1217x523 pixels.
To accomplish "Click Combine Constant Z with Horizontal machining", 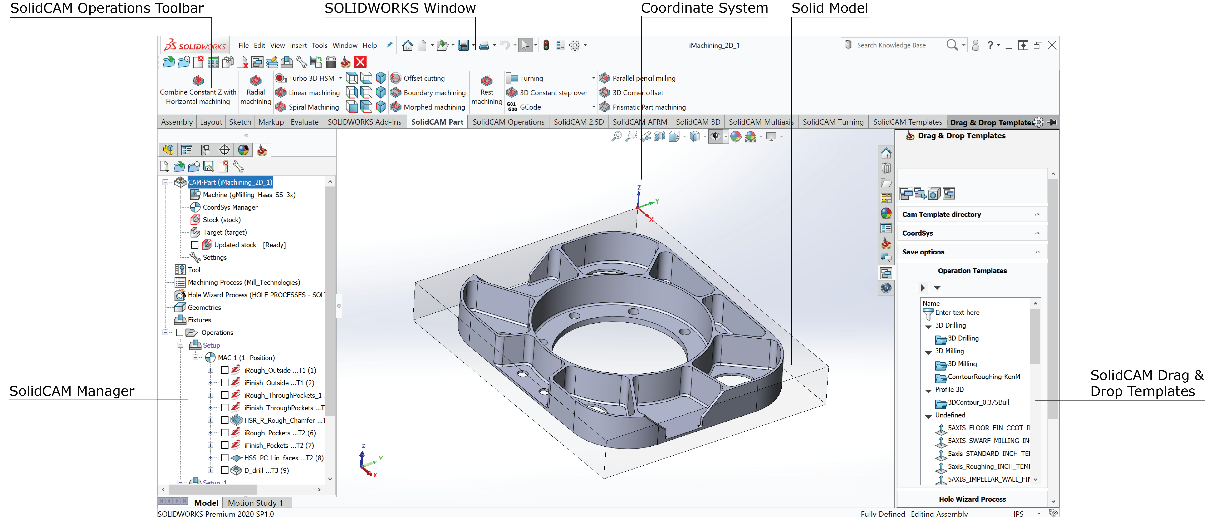I will [199, 91].
